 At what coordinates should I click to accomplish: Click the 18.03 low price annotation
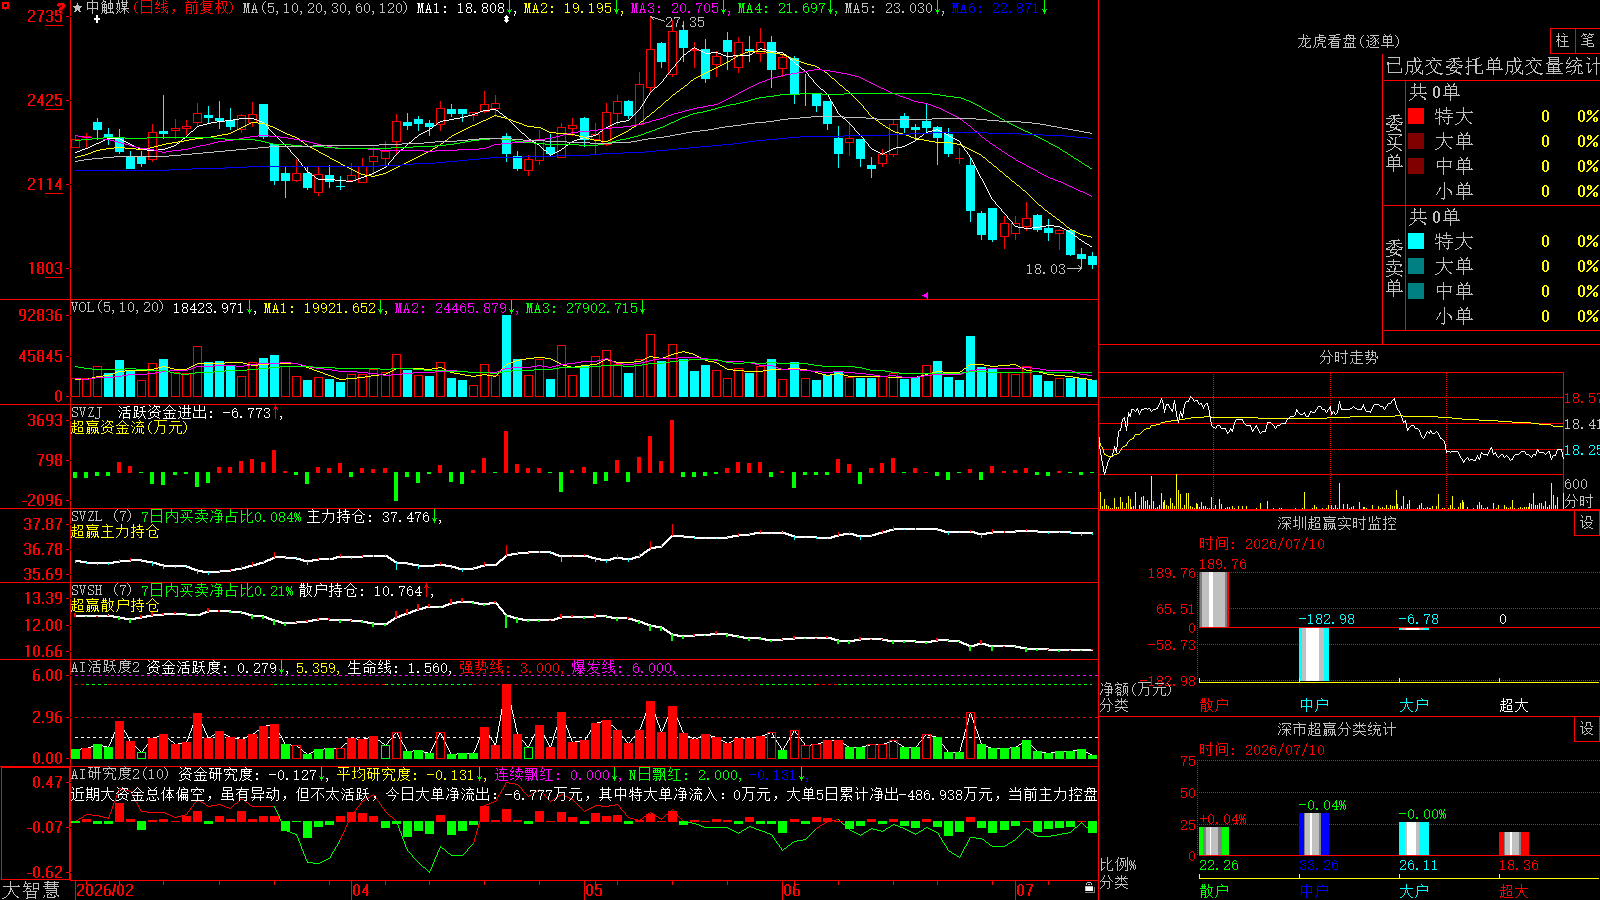pos(1046,269)
